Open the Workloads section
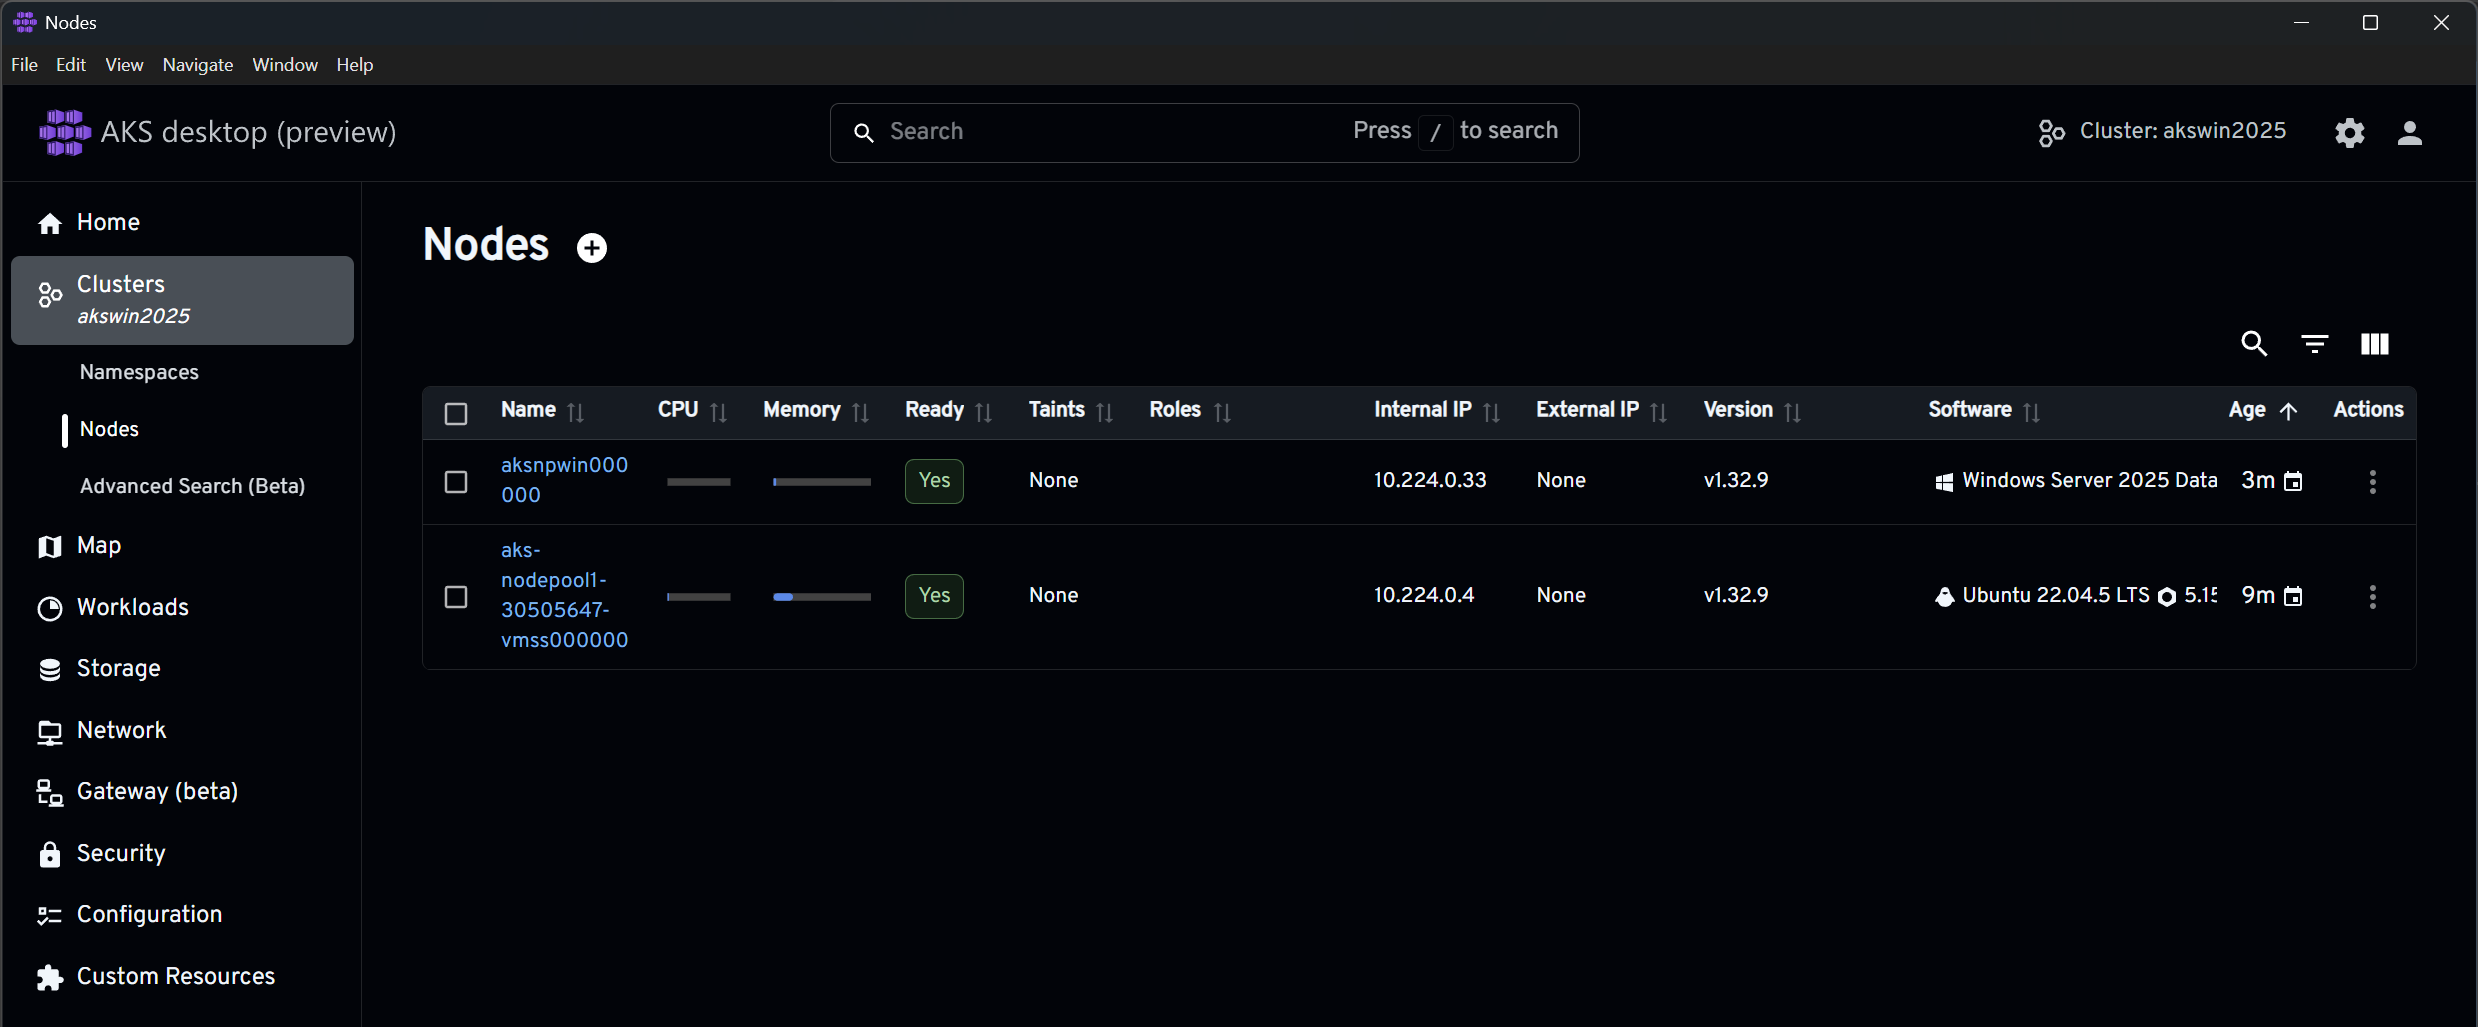Screen dimensions: 2478x1027 click(x=133, y=607)
